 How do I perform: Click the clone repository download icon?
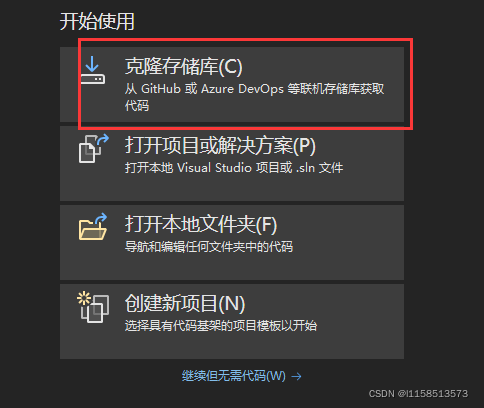point(93,70)
